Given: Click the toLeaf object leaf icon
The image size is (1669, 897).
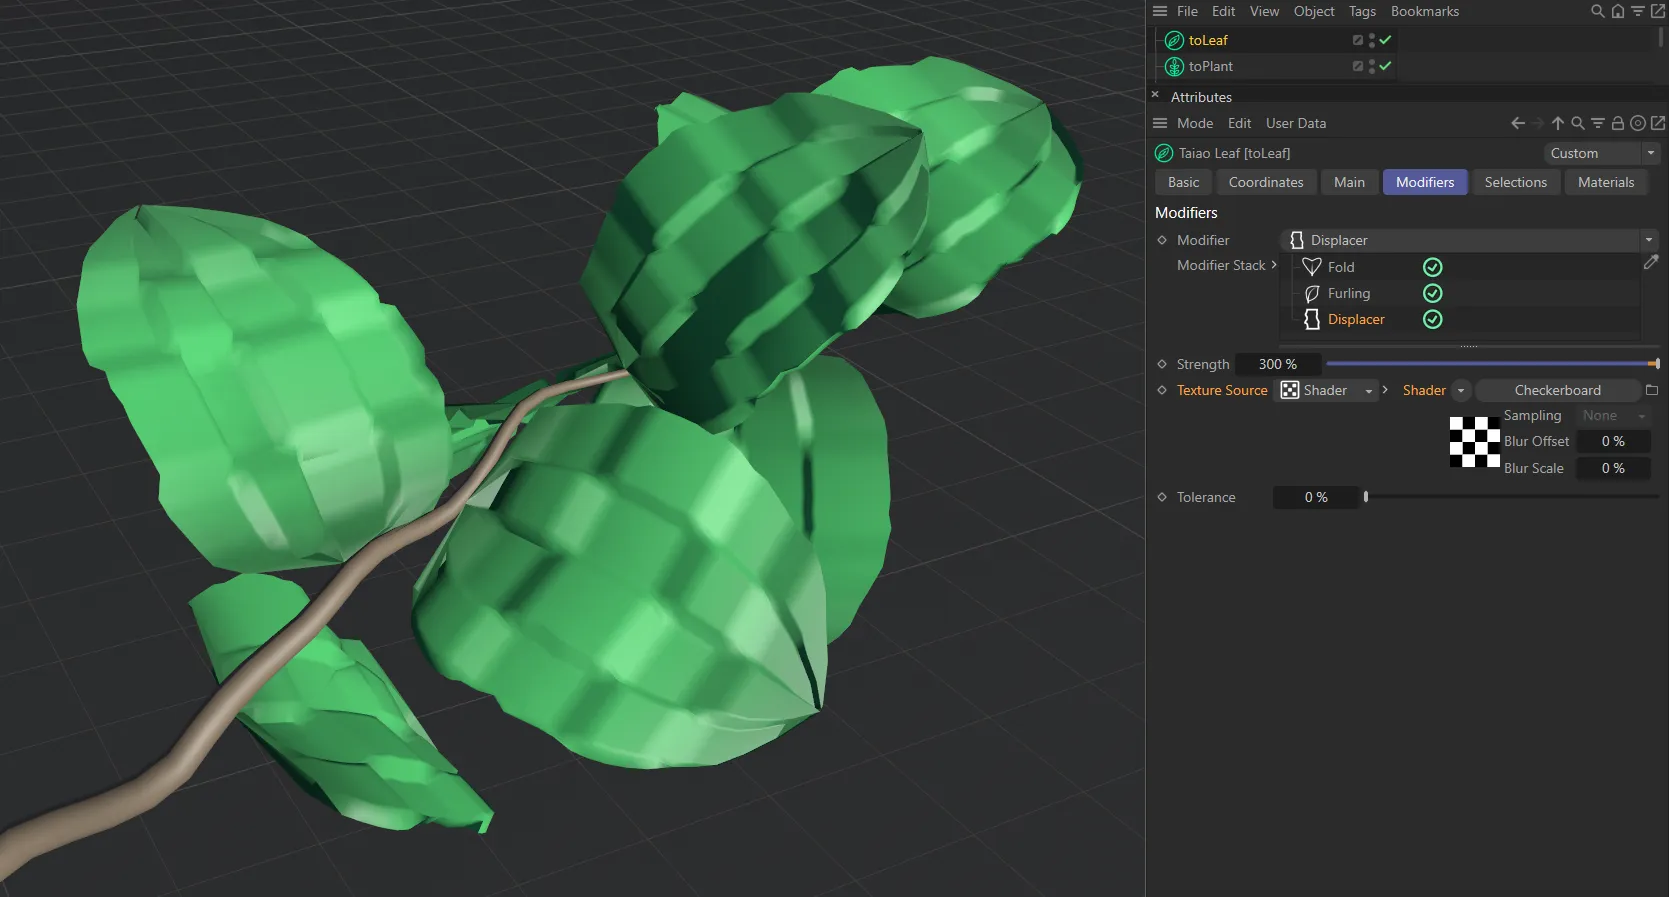Looking at the screenshot, I should (x=1175, y=40).
